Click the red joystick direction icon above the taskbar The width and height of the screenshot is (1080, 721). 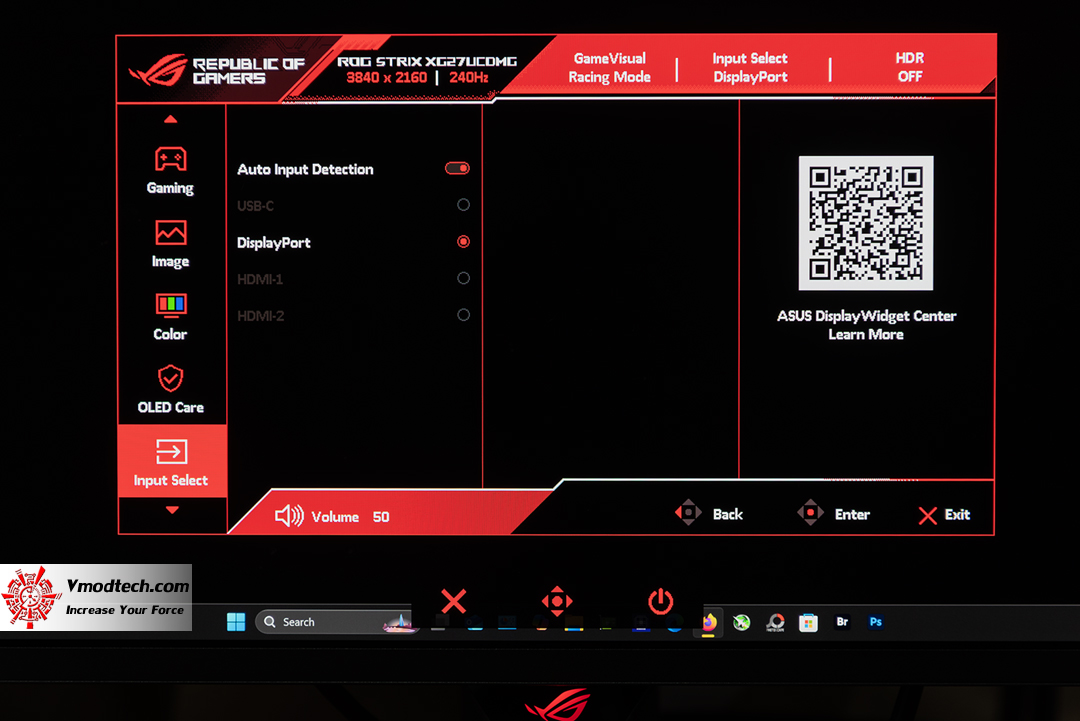557,601
